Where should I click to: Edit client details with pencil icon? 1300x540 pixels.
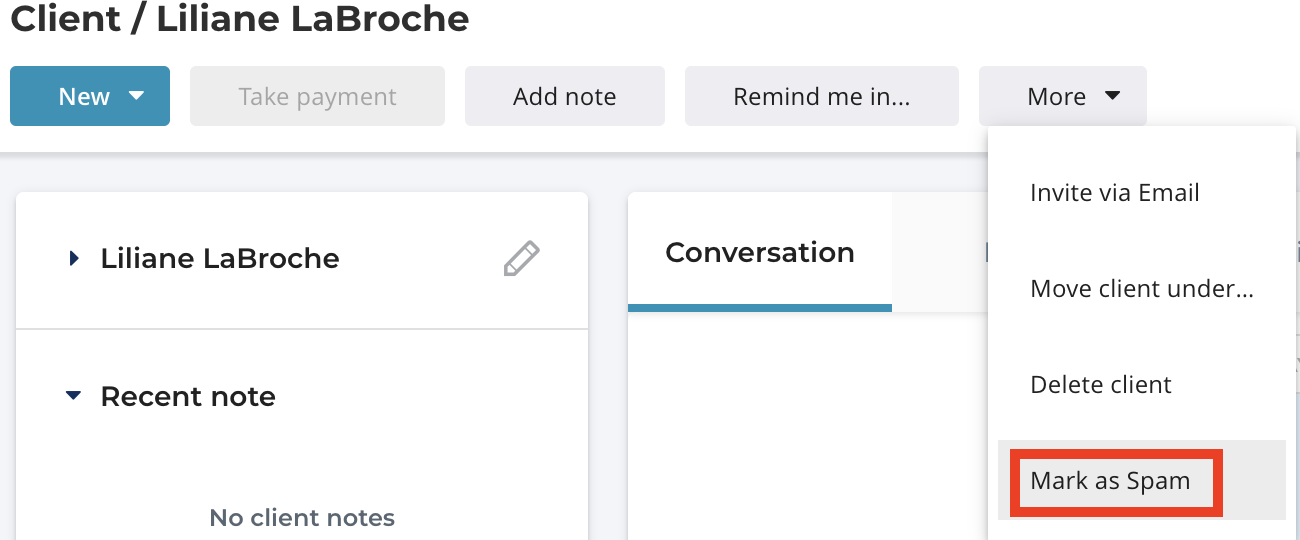coord(521,258)
